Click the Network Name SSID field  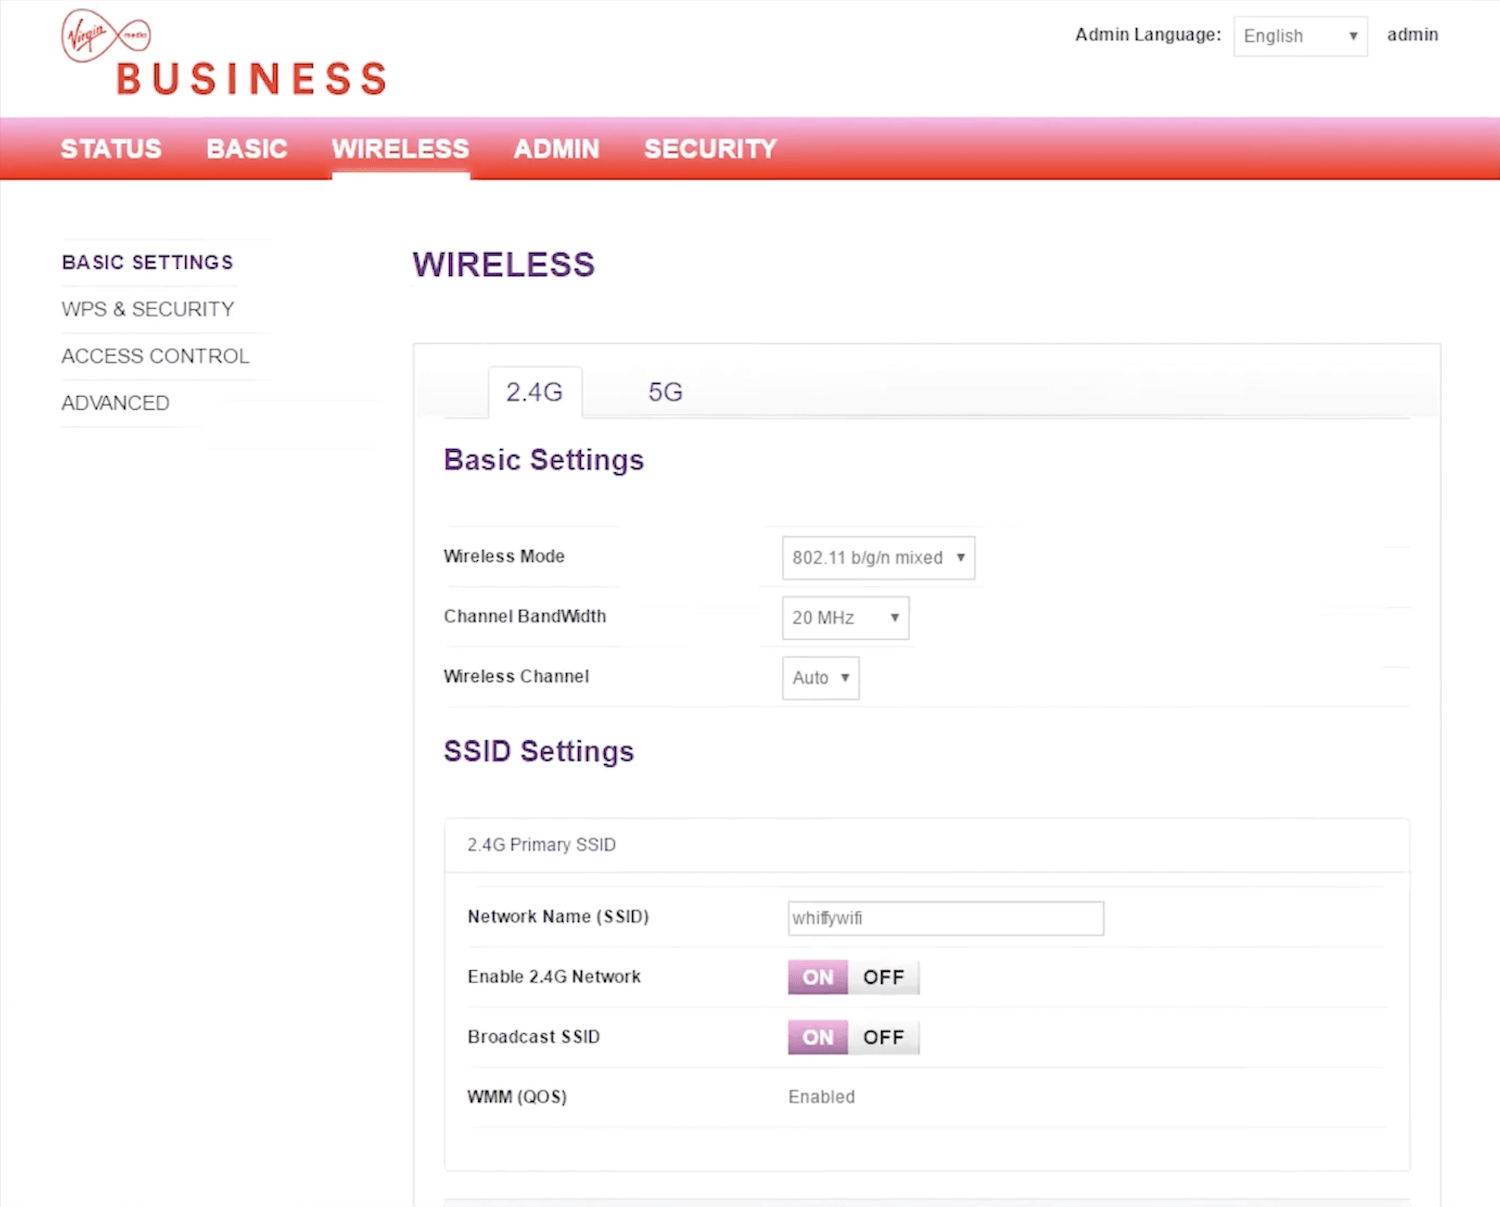[945, 918]
